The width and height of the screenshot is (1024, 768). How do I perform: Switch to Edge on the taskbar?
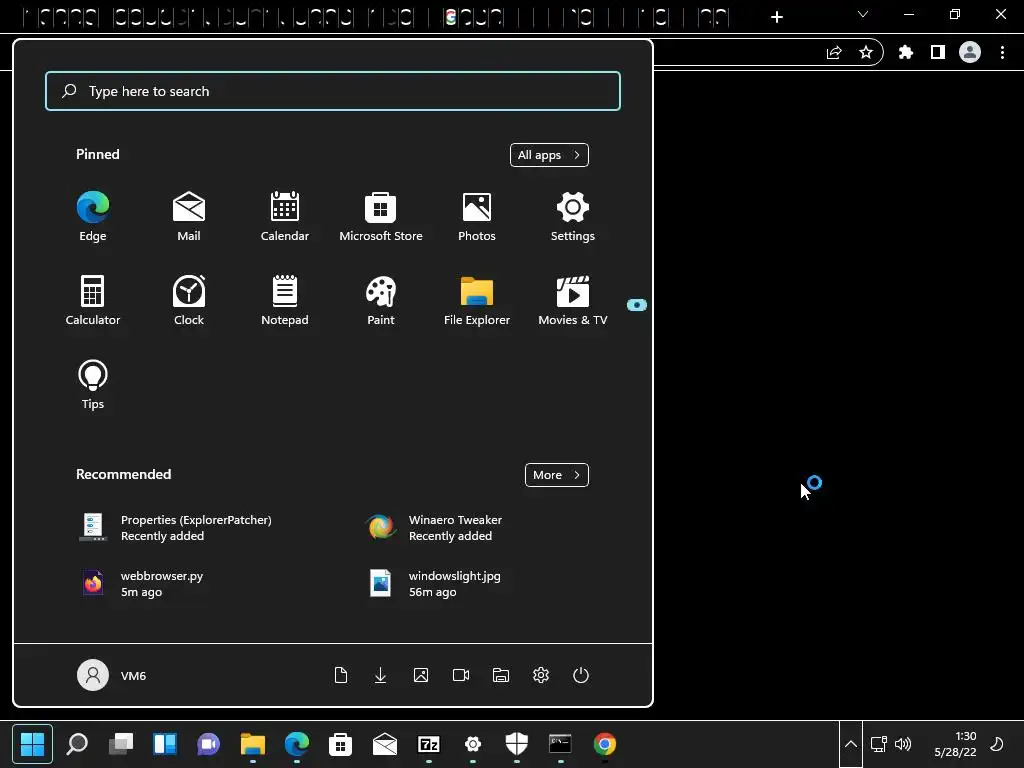pyautogui.click(x=296, y=743)
